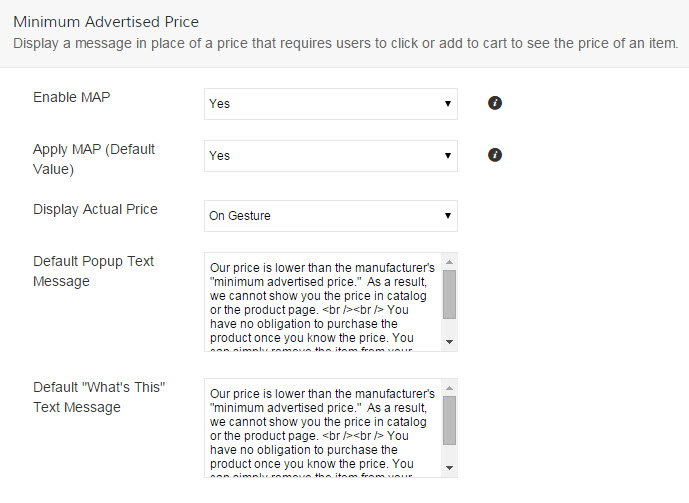Click the scrollbar thumb in the "What's This" box
689x503 pixels.
[449, 419]
